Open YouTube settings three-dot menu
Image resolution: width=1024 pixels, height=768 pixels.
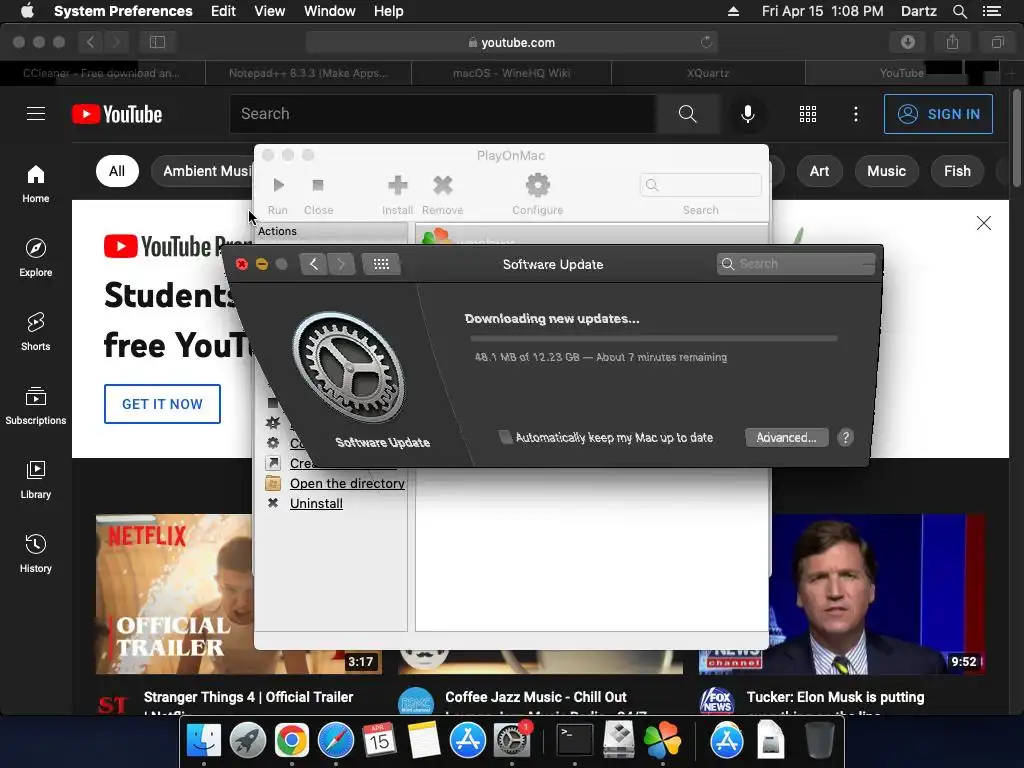pyautogui.click(x=856, y=114)
